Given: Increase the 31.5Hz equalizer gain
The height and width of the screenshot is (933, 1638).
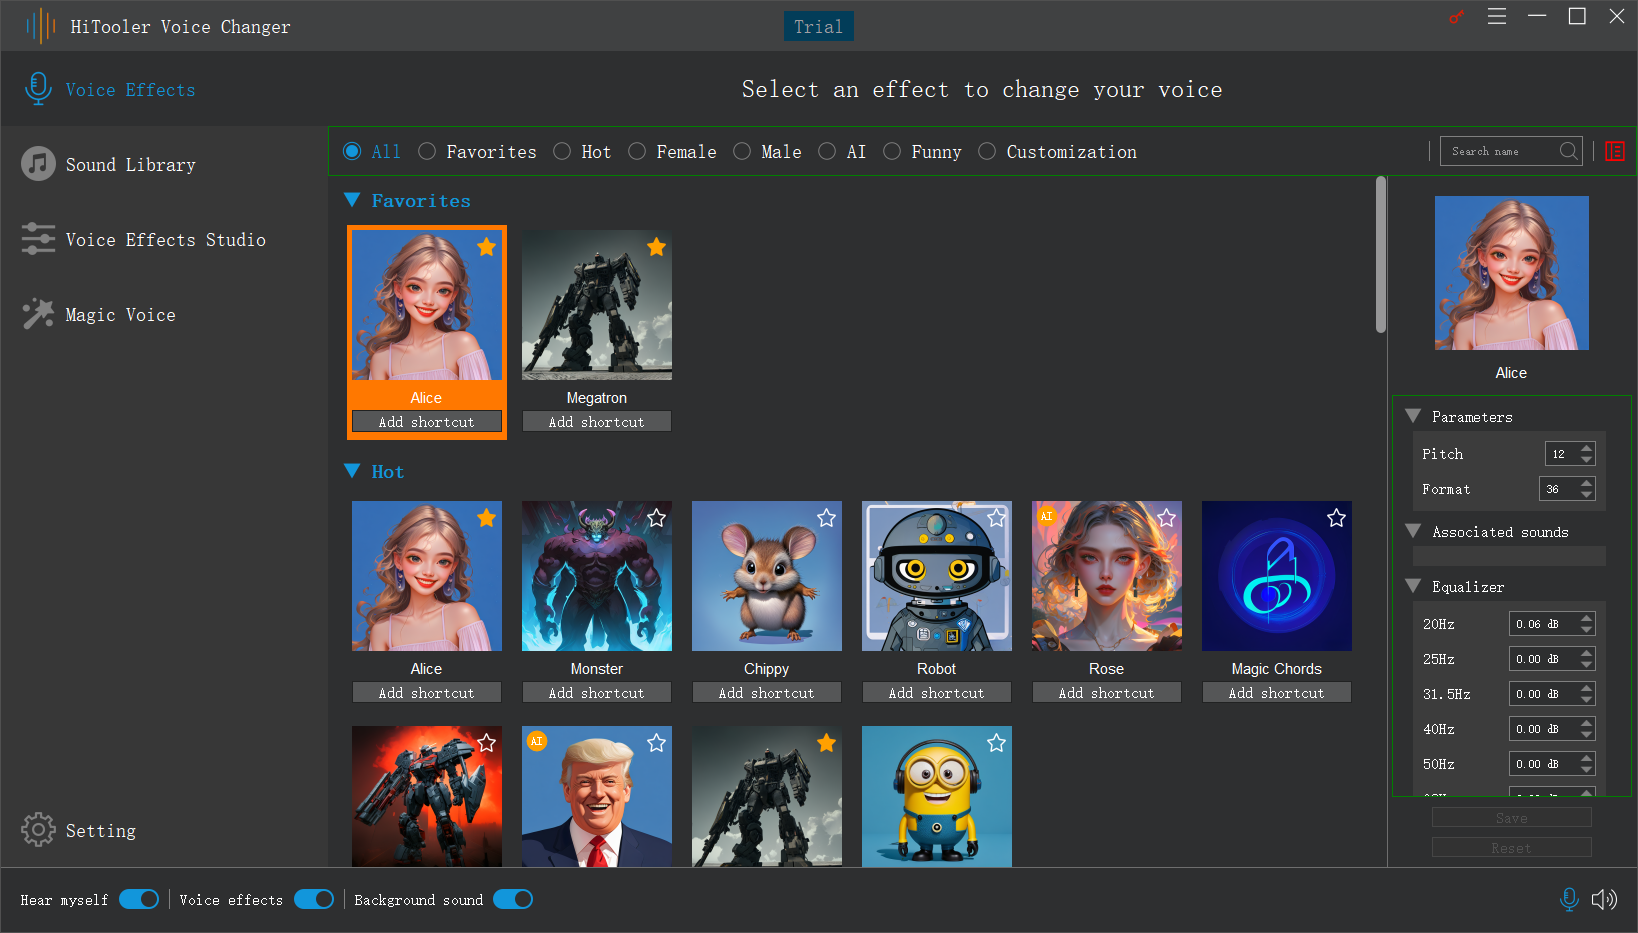Looking at the screenshot, I should (1587, 688).
